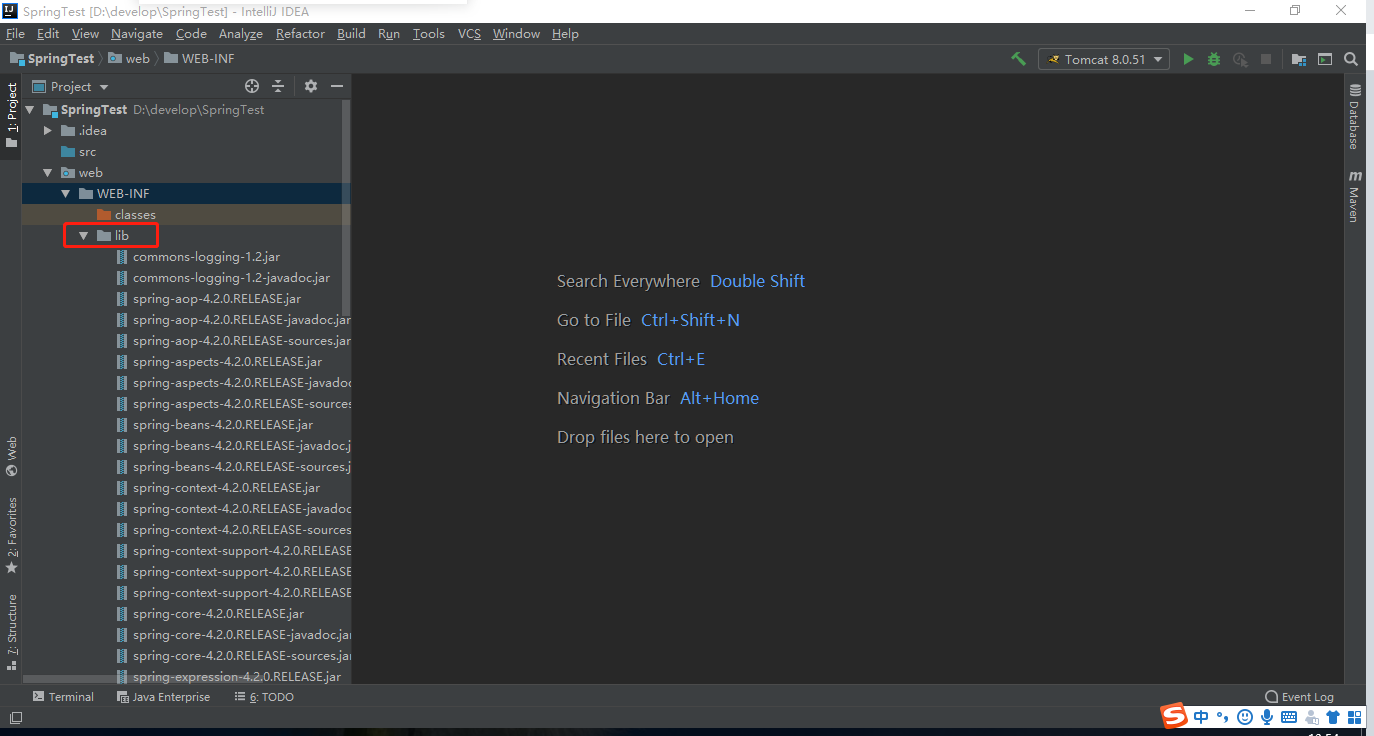
Task: Open Project Structure from the toolbar icon
Action: [x=1299, y=59]
